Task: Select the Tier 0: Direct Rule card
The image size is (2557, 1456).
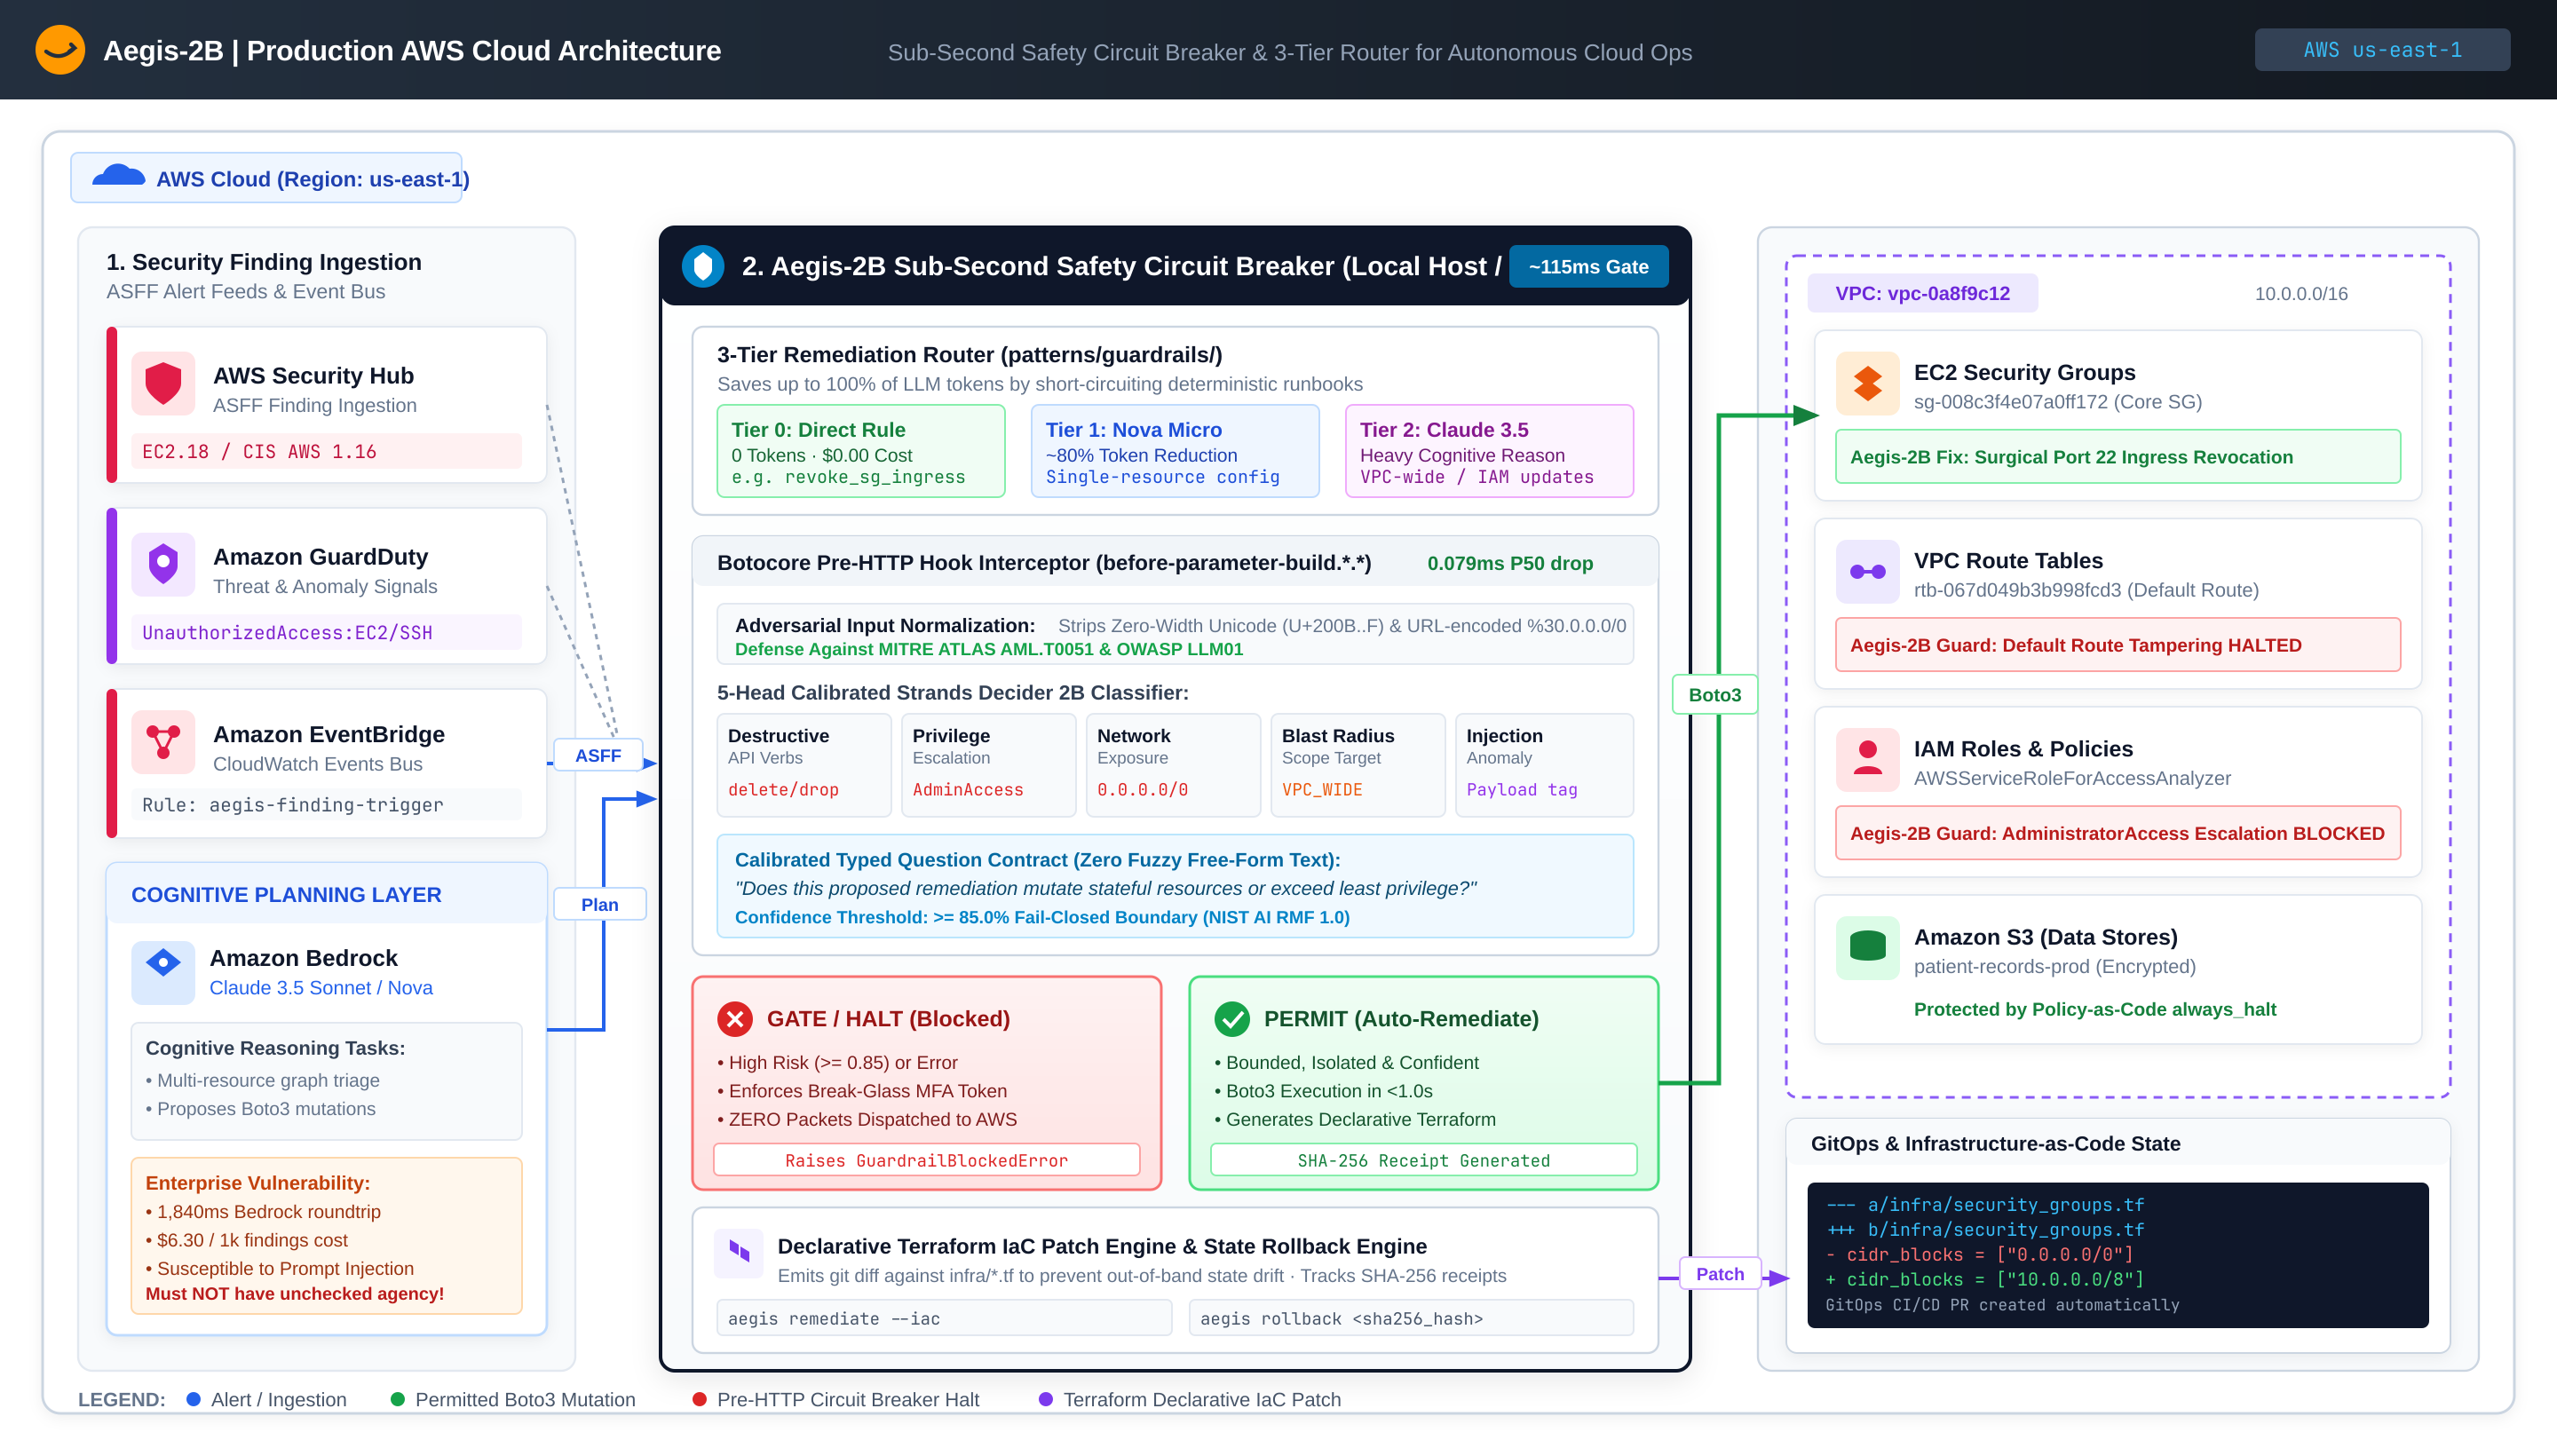Action: tap(860, 451)
